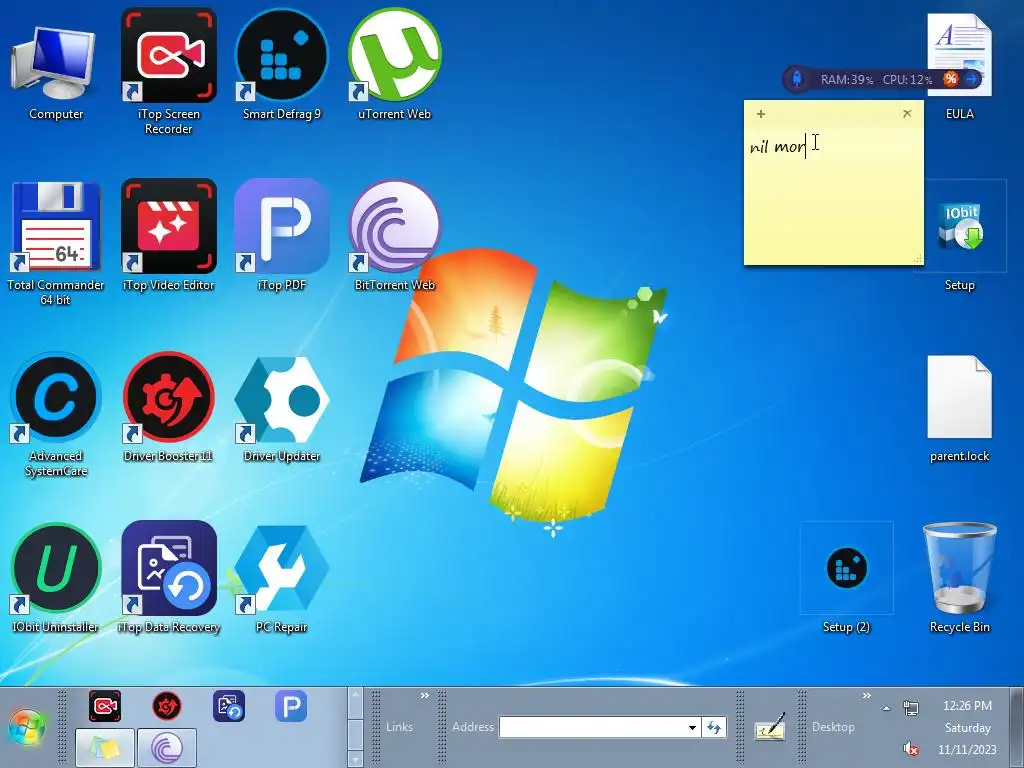Click the muted volume tray icon
This screenshot has height=768, width=1024.
click(910, 748)
